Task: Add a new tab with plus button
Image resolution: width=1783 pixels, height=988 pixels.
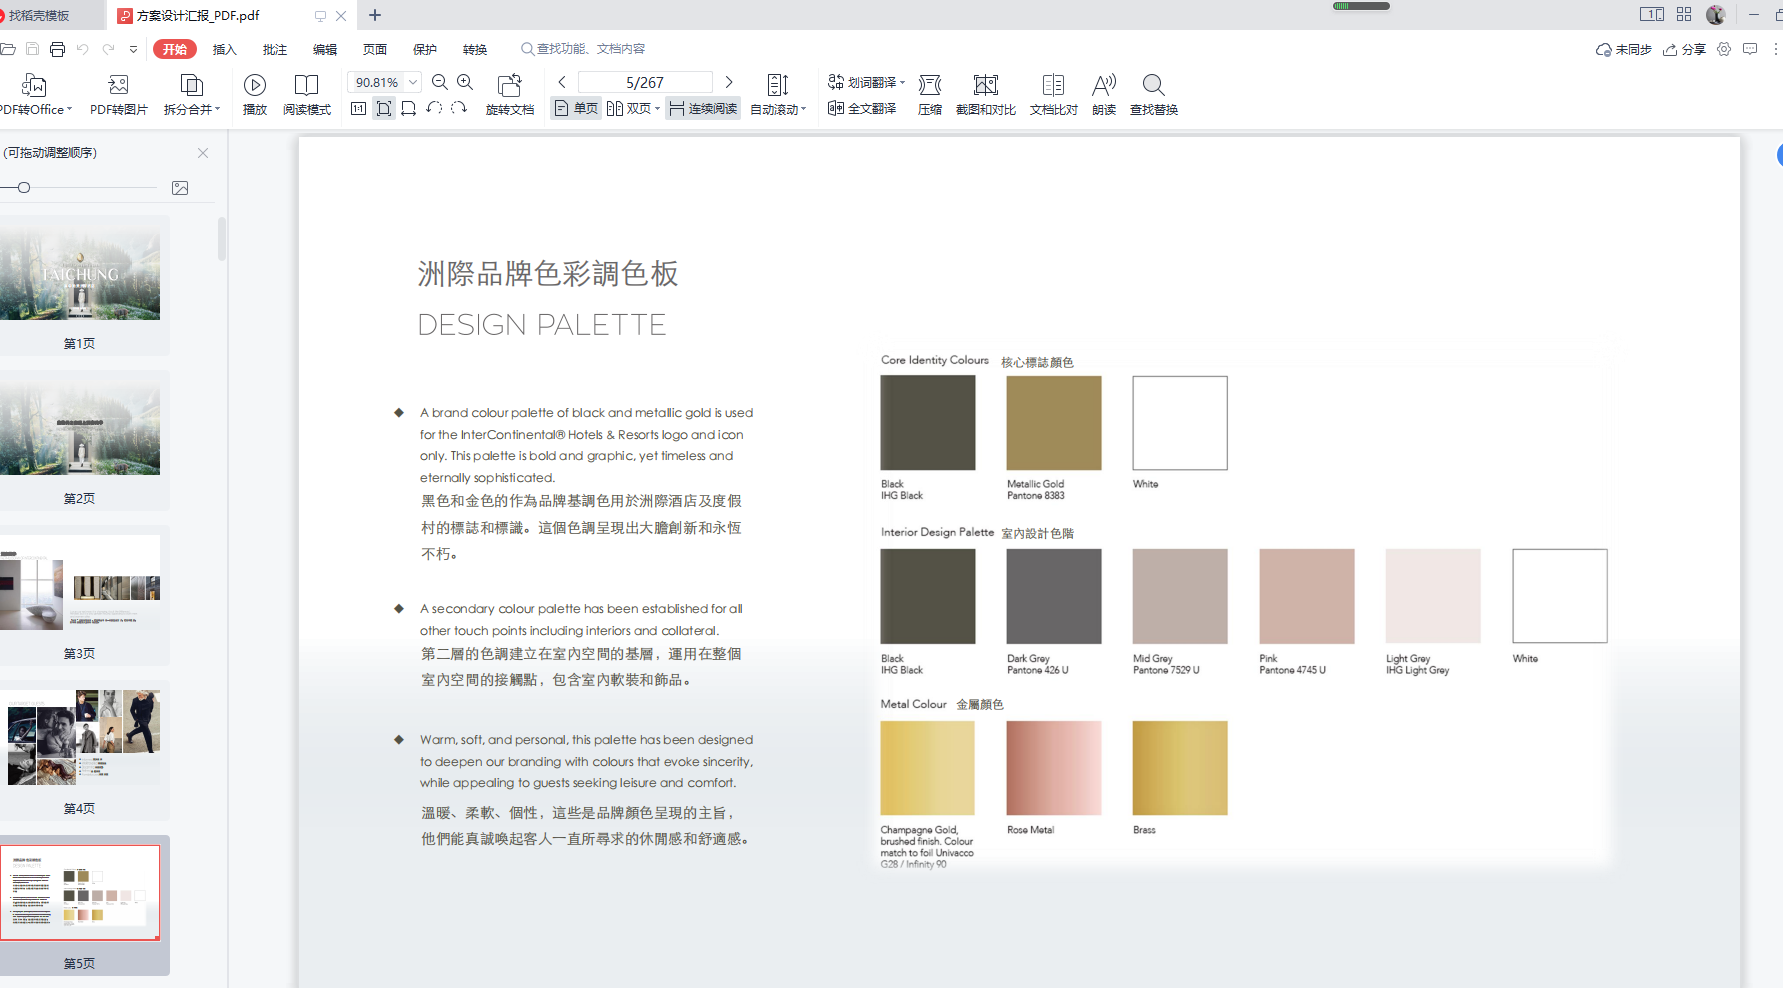Action: [375, 15]
